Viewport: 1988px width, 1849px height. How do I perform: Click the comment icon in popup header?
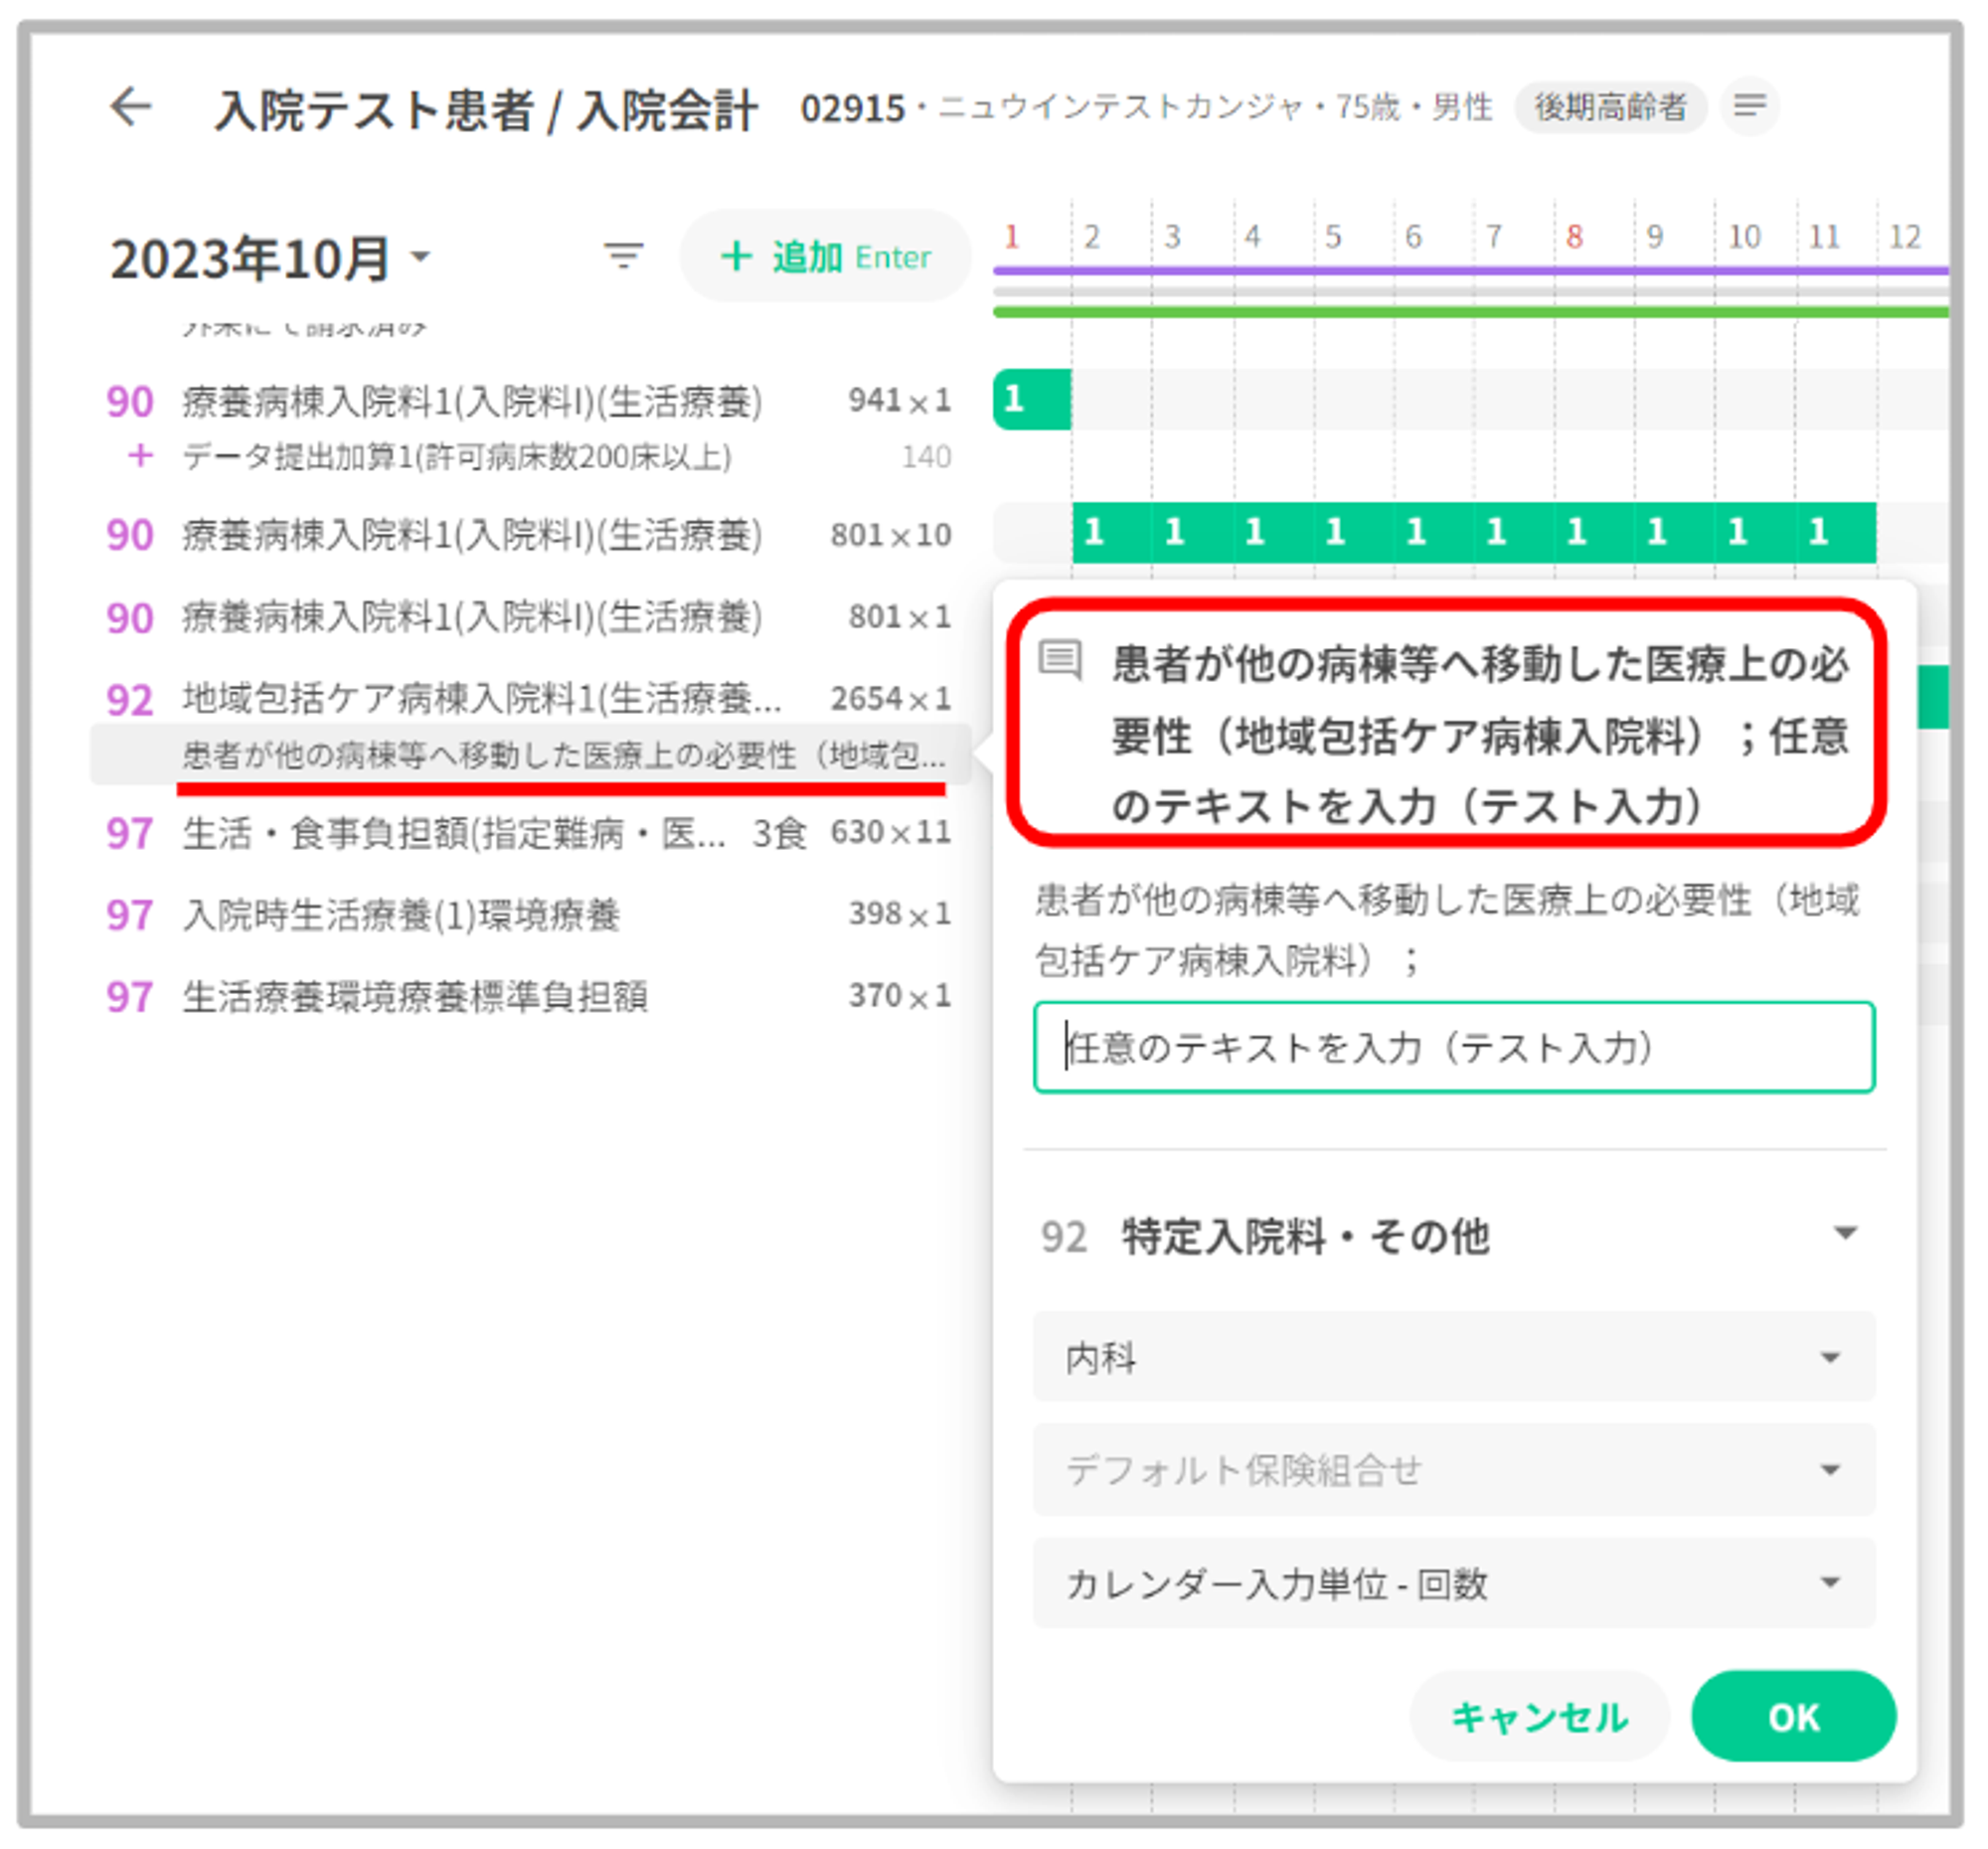click(1060, 660)
